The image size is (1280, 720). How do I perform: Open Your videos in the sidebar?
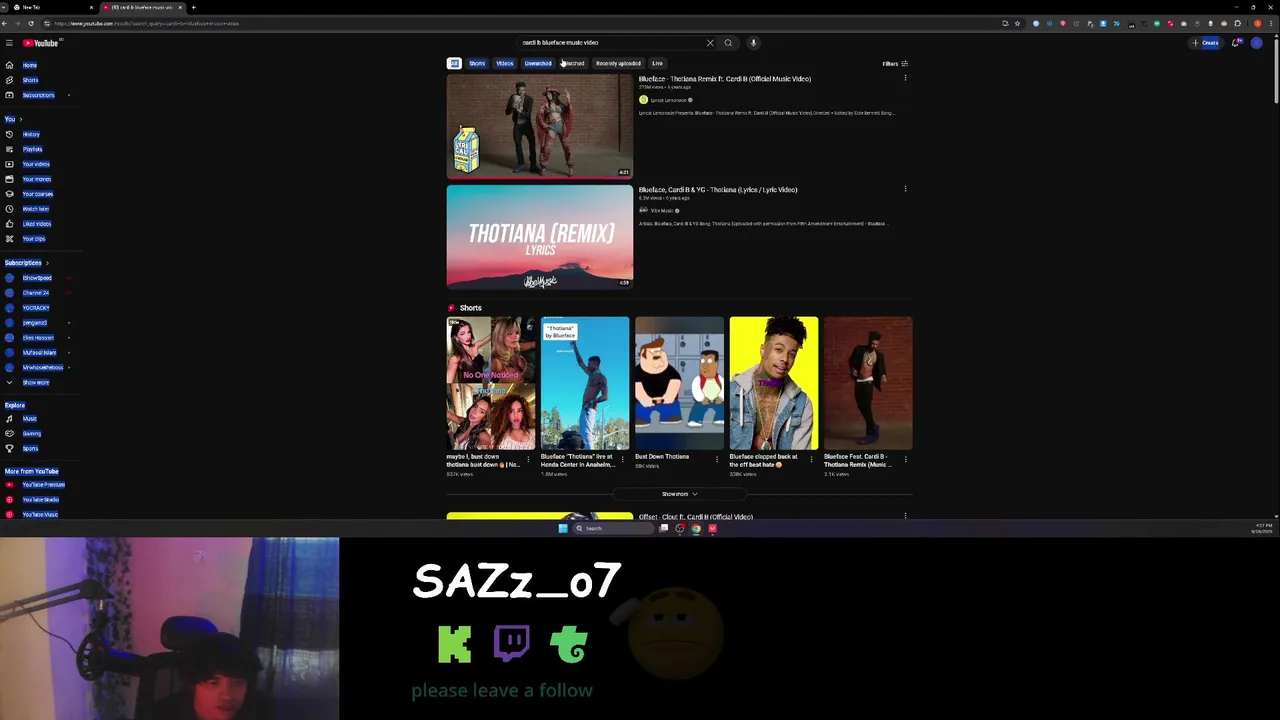click(35, 164)
